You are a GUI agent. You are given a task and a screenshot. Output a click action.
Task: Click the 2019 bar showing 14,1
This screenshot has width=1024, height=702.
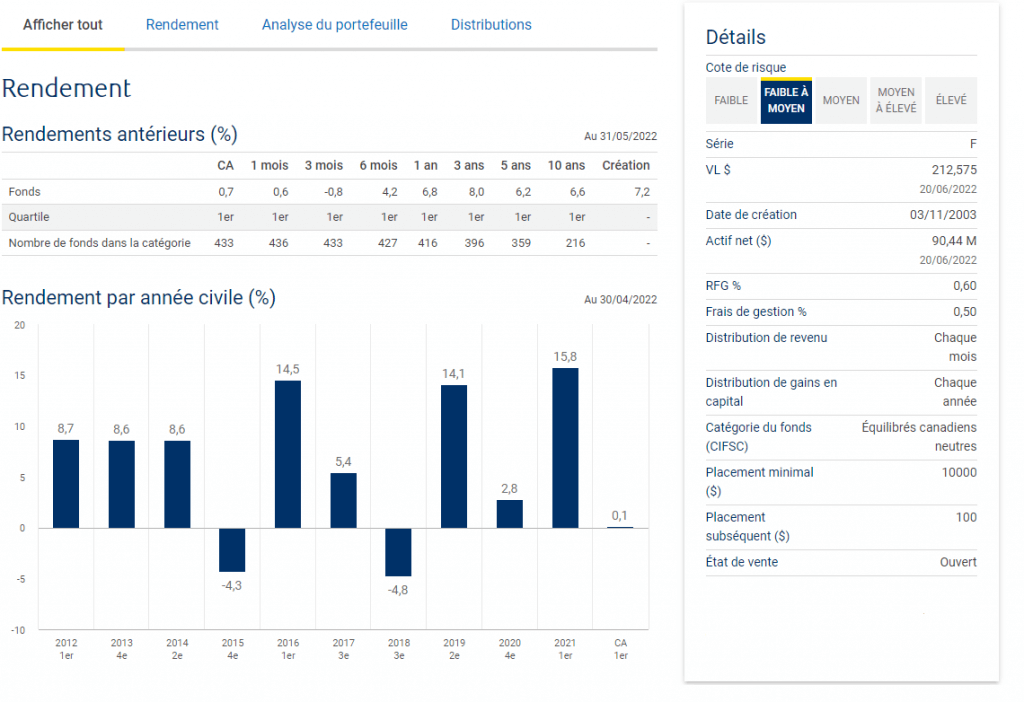pyautogui.click(x=454, y=456)
